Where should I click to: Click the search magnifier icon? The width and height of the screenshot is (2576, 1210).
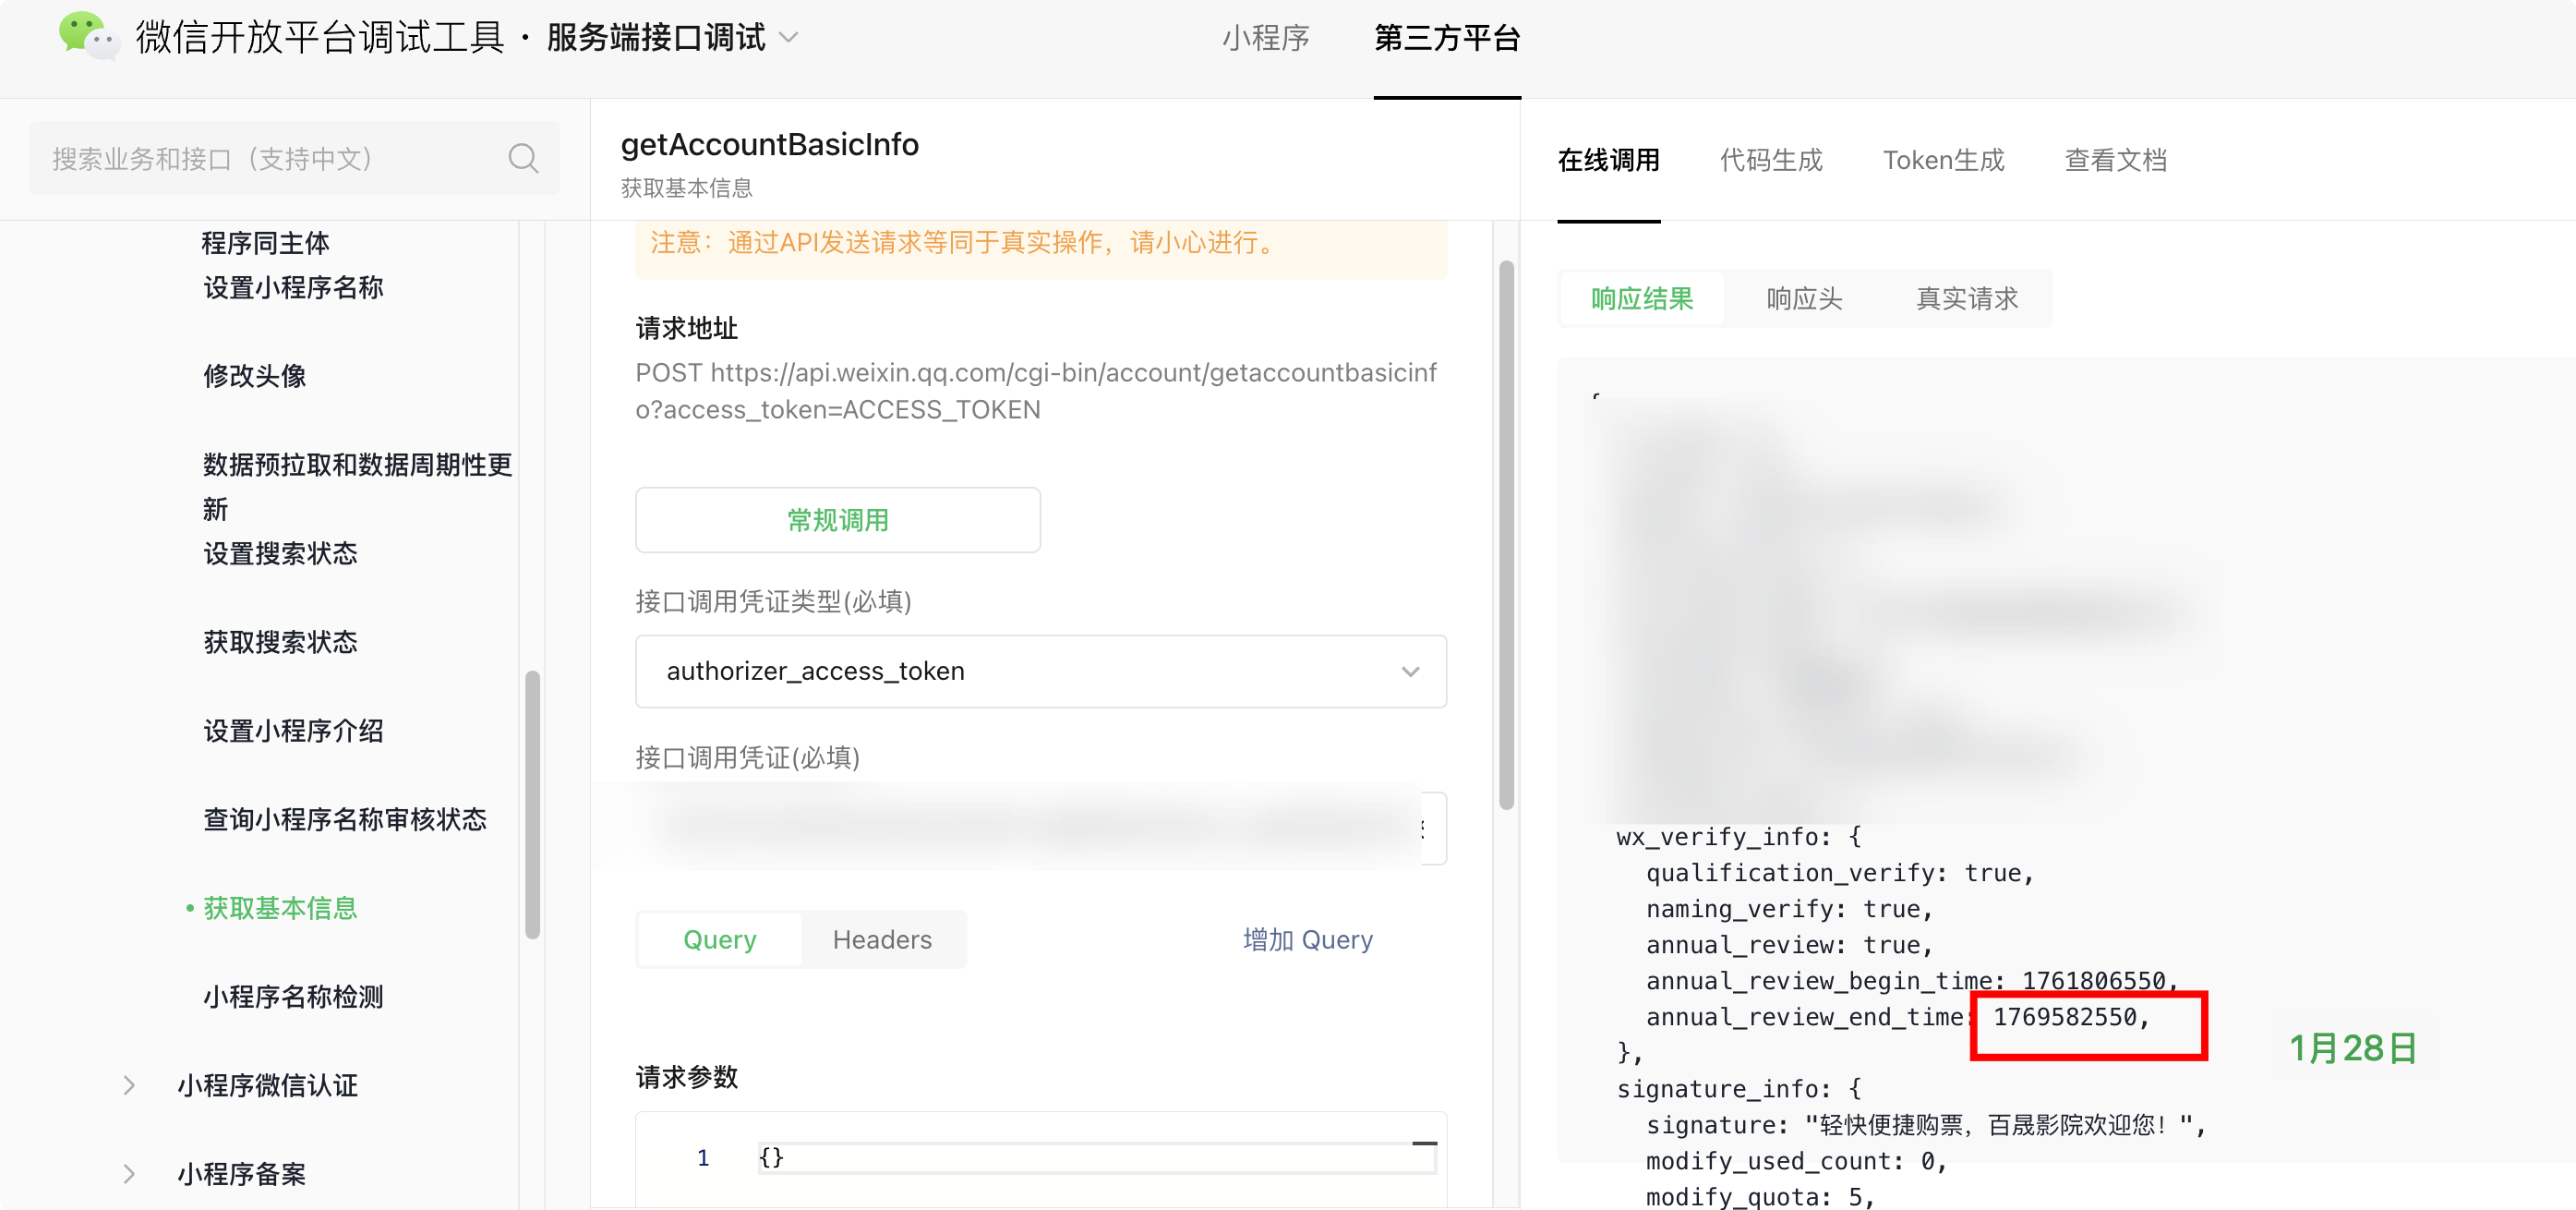[x=523, y=158]
